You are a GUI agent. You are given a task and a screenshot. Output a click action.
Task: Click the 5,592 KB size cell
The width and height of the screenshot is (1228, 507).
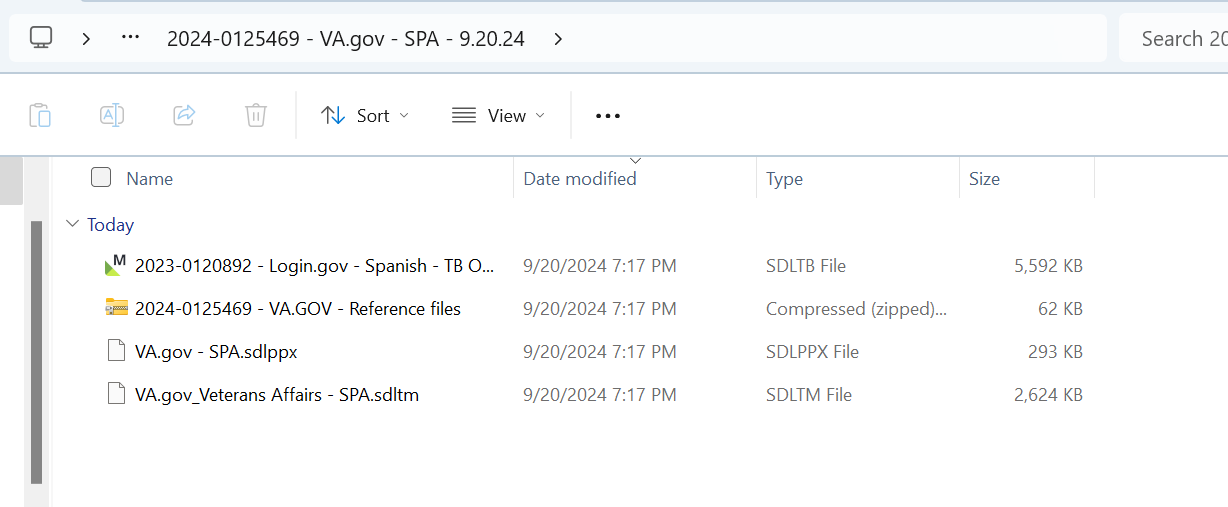(1048, 266)
